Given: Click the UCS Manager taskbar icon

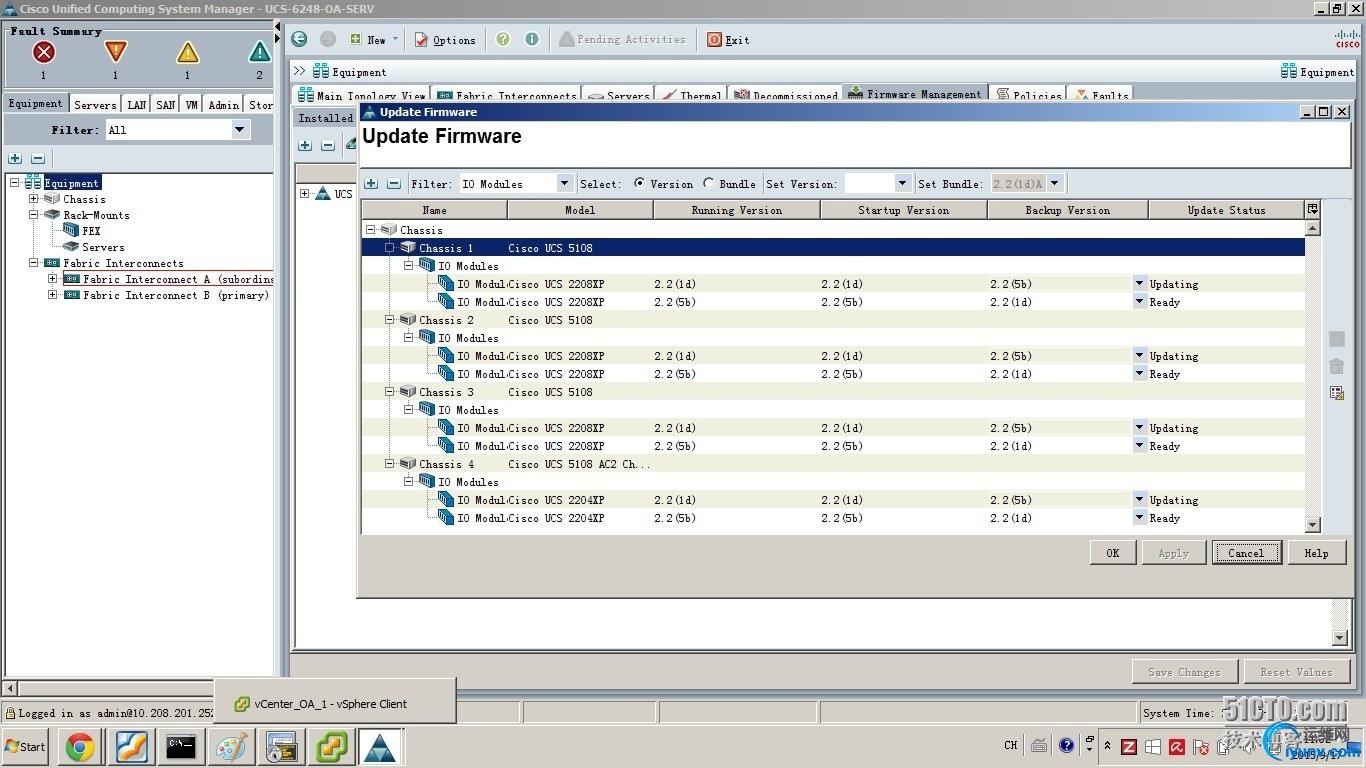Looking at the screenshot, I should 381,746.
